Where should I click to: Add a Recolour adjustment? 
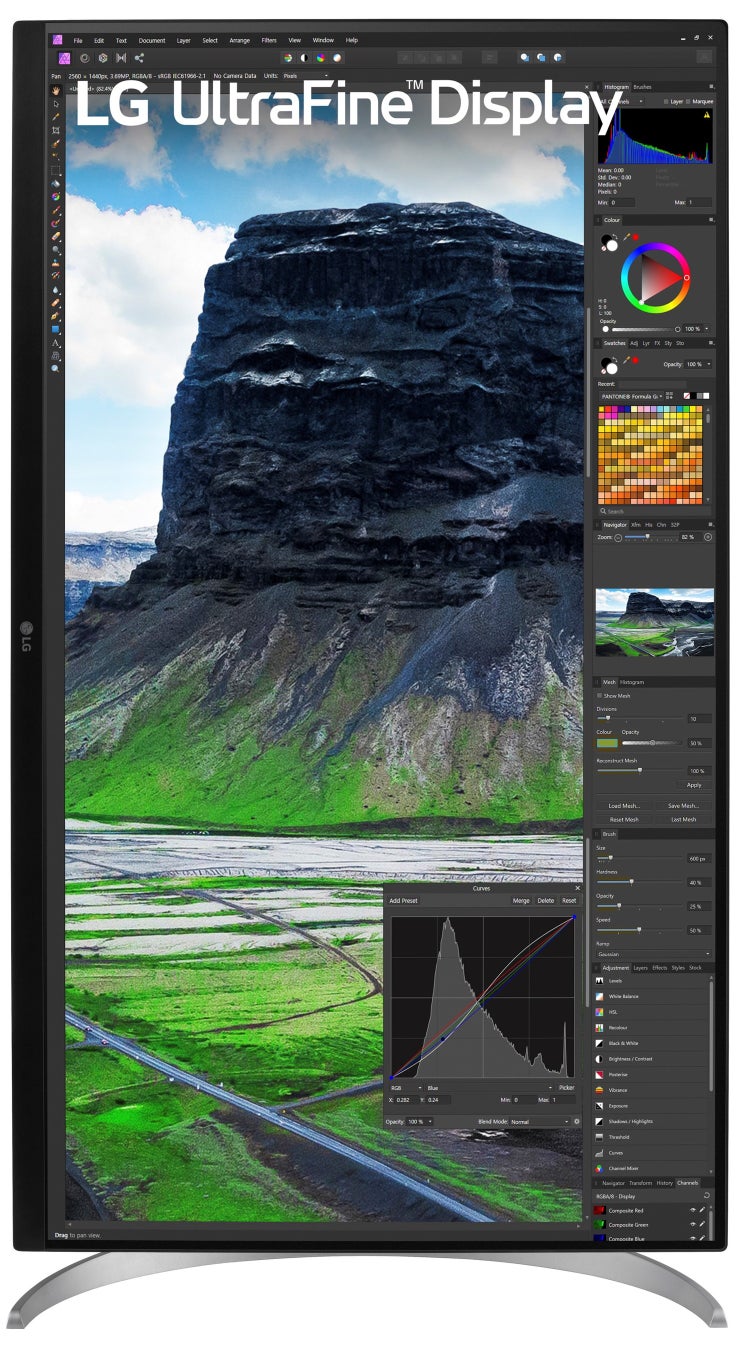(653, 1027)
